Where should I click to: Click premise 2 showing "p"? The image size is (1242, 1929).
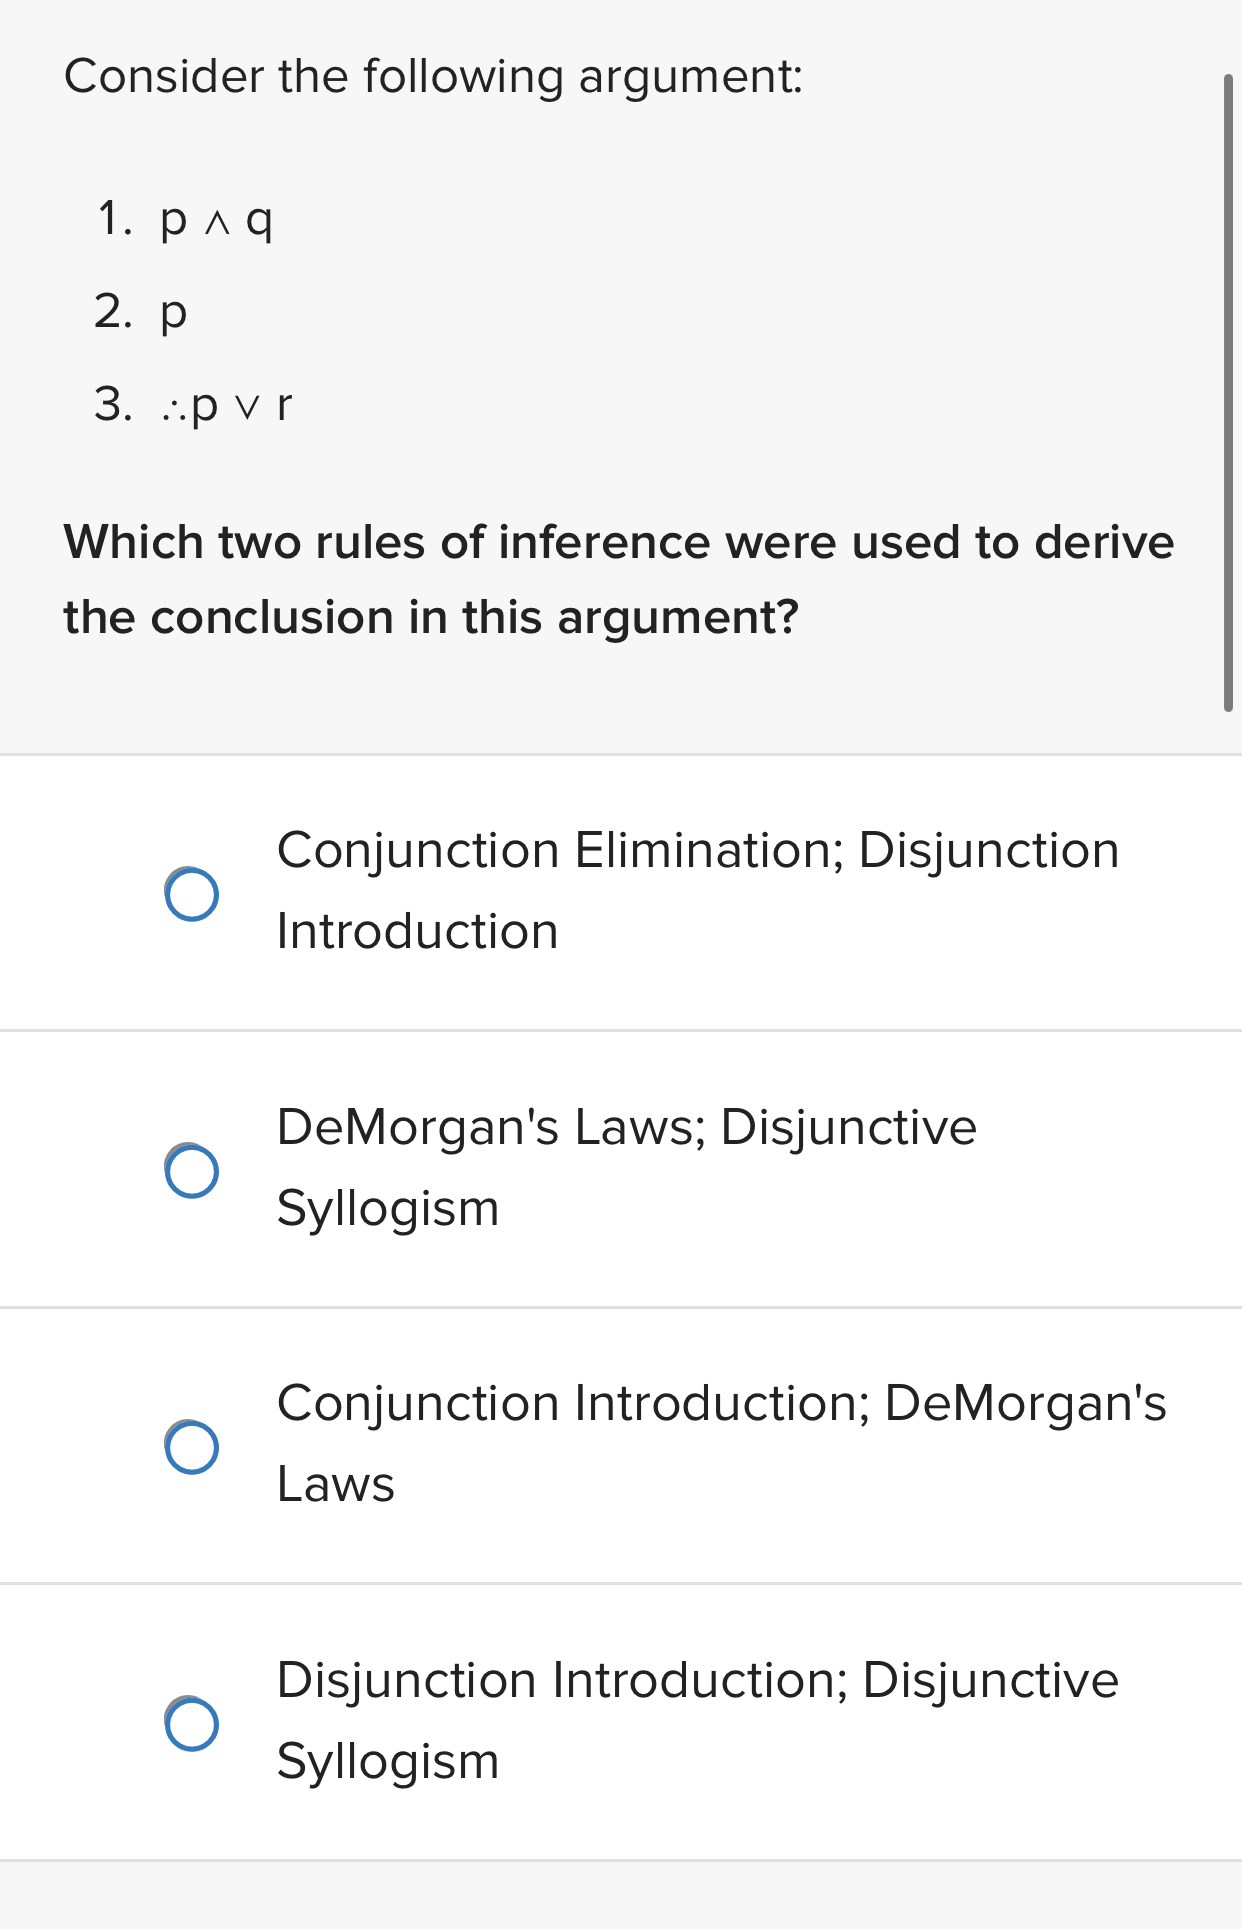[x=176, y=312]
